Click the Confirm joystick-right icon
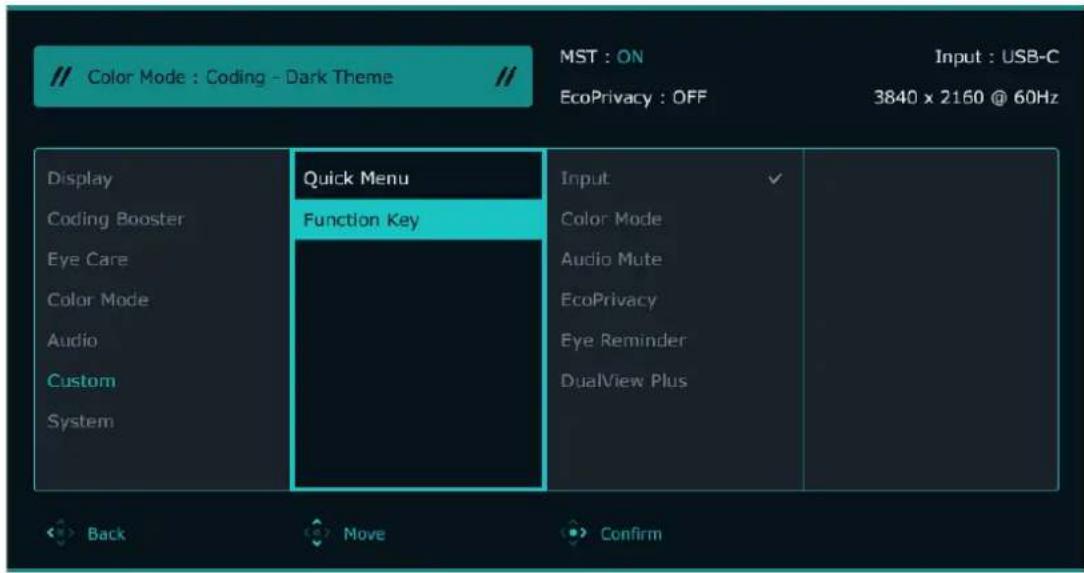1084x573 pixels. (x=574, y=534)
